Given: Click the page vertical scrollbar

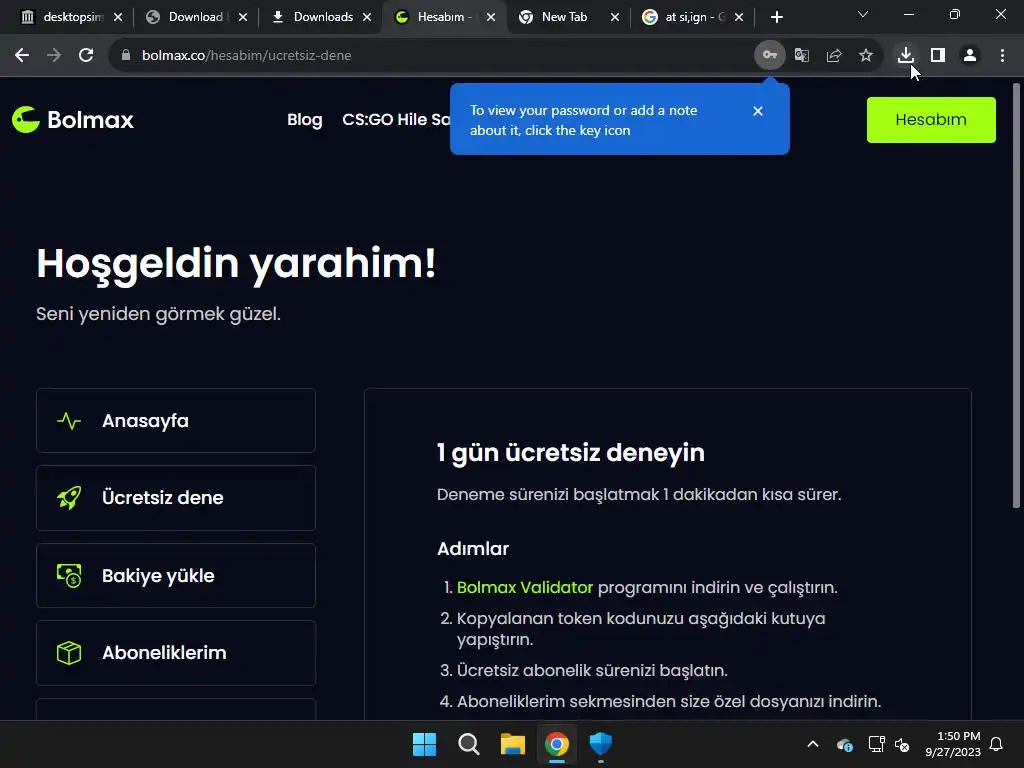Looking at the screenshot, I should pos(1016,295).
